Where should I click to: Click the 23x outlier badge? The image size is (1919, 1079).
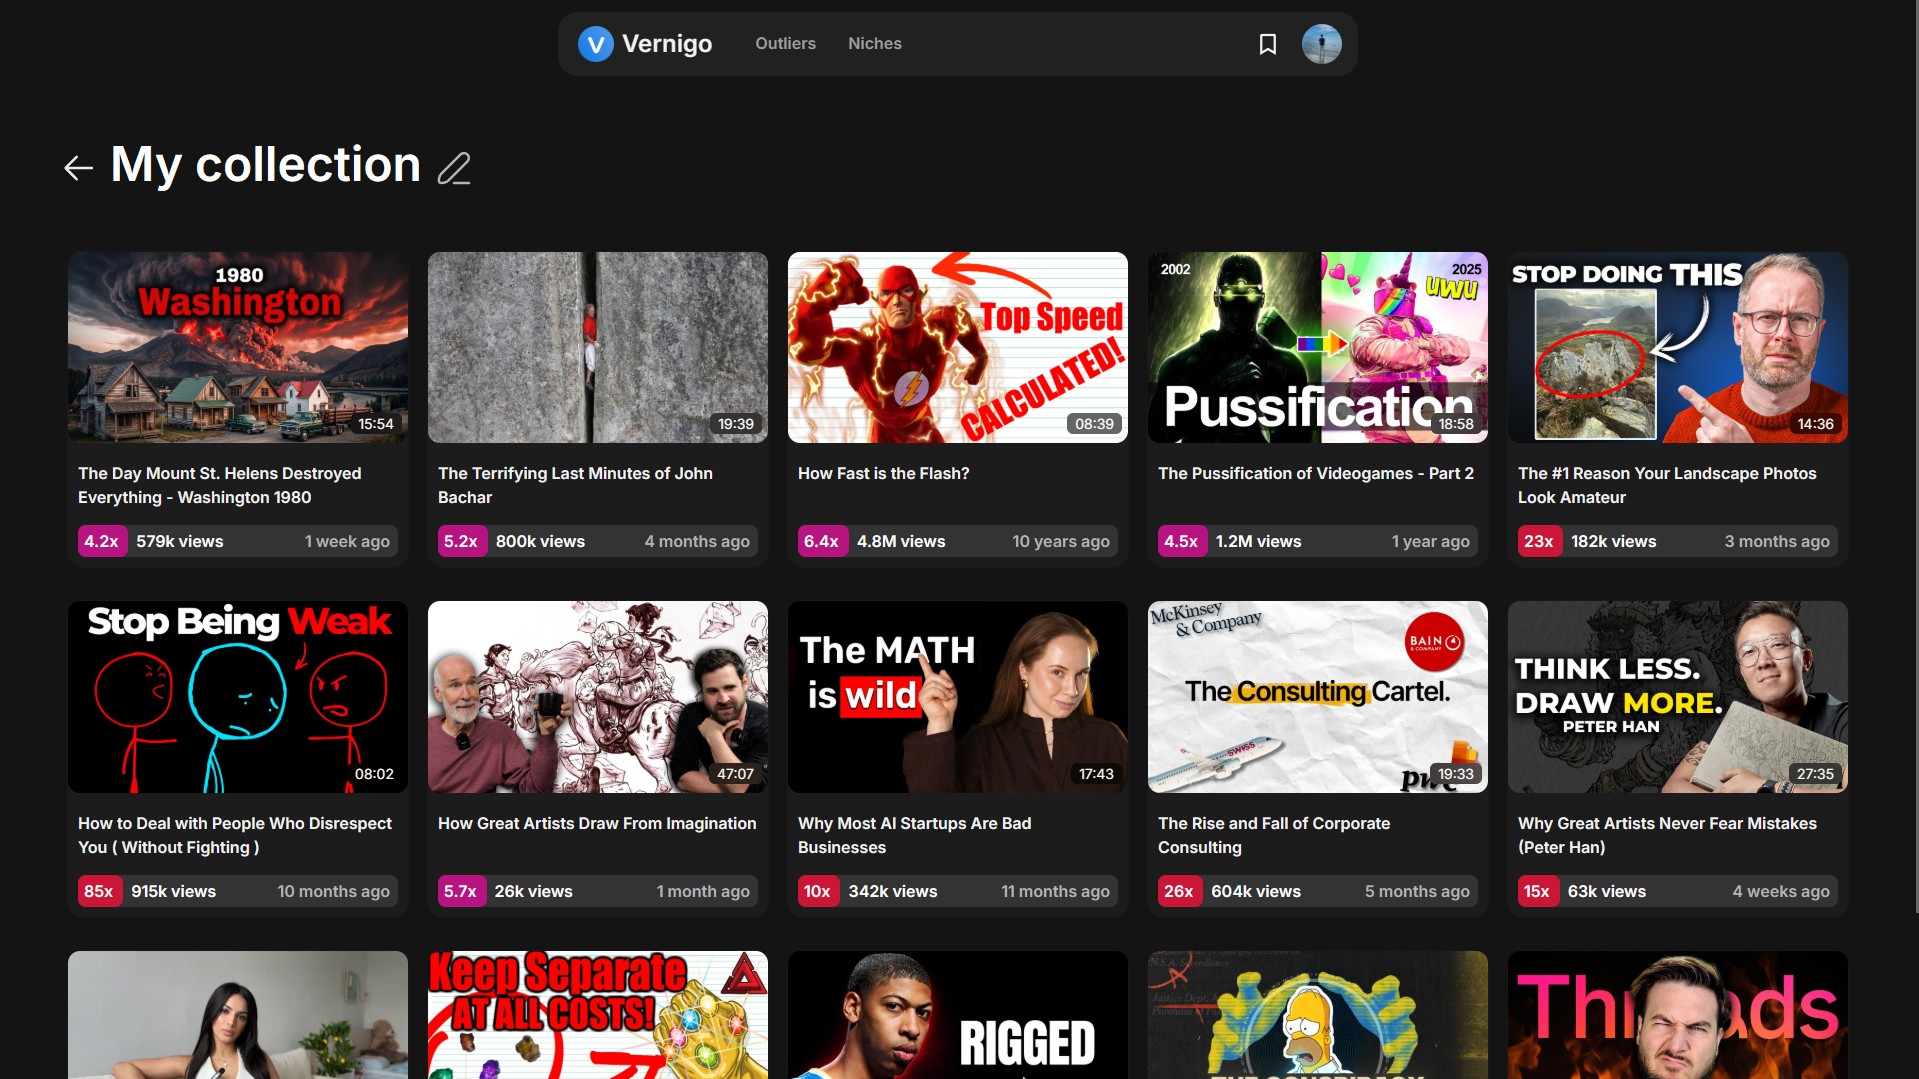(1539, 541)
